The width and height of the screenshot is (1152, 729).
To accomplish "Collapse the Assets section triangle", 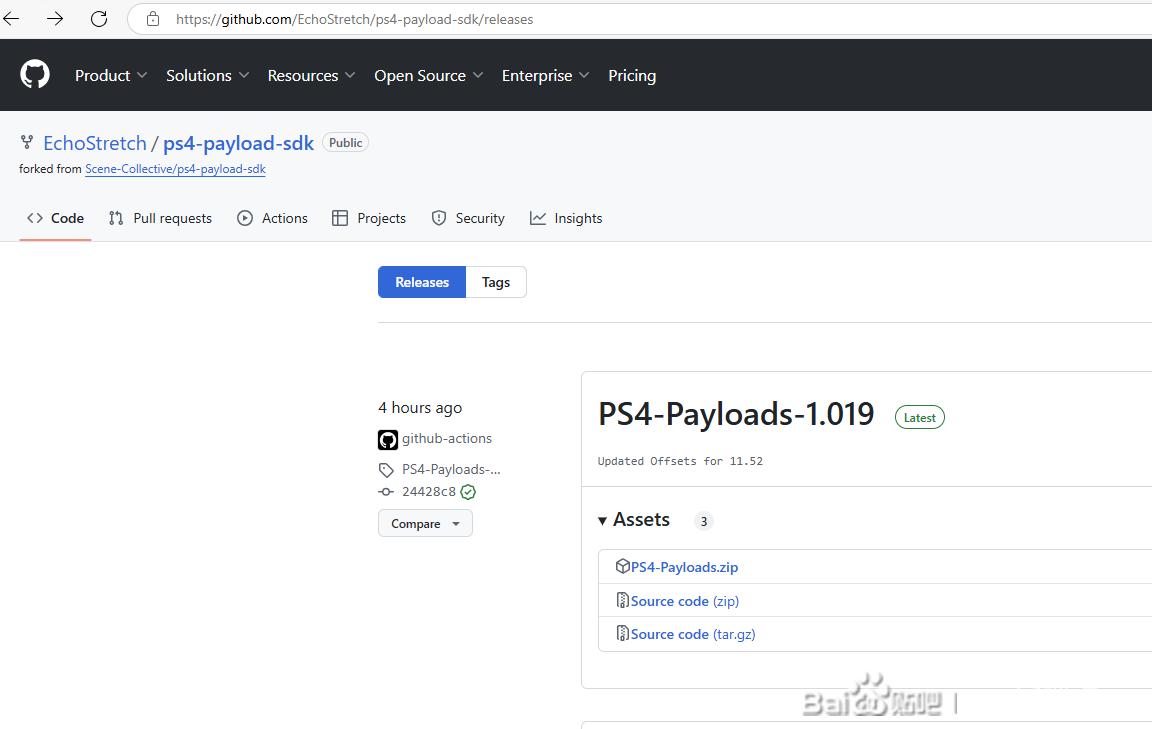I will click(602, 521).
